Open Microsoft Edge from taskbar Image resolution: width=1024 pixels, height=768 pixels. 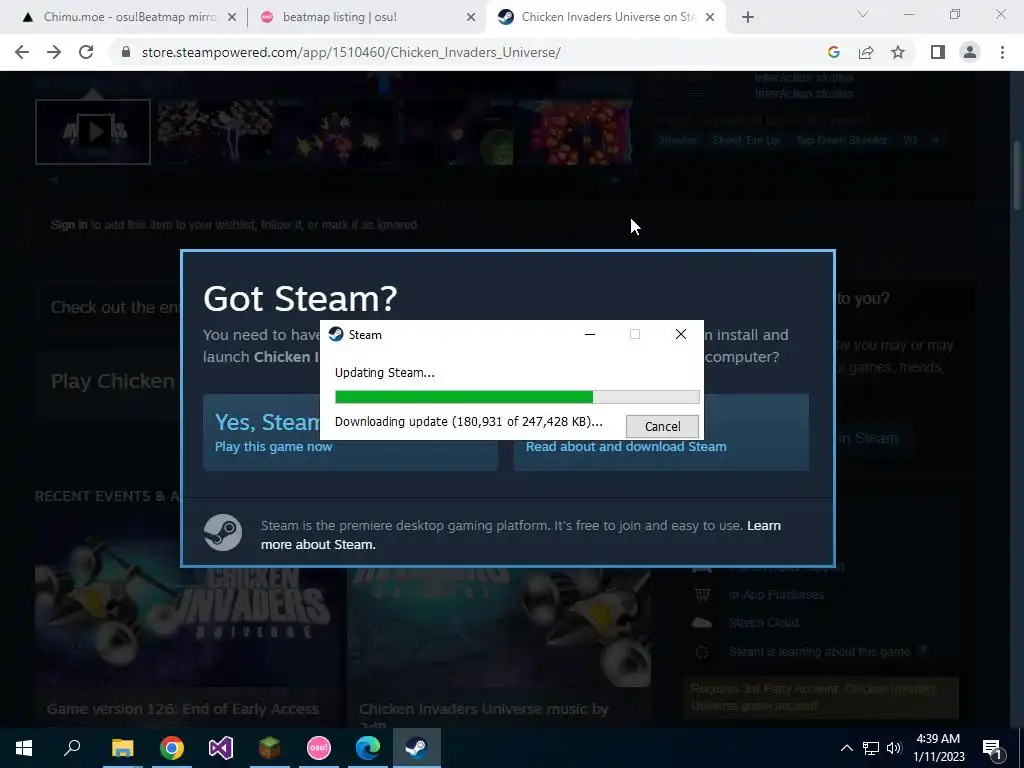point(368,748)
